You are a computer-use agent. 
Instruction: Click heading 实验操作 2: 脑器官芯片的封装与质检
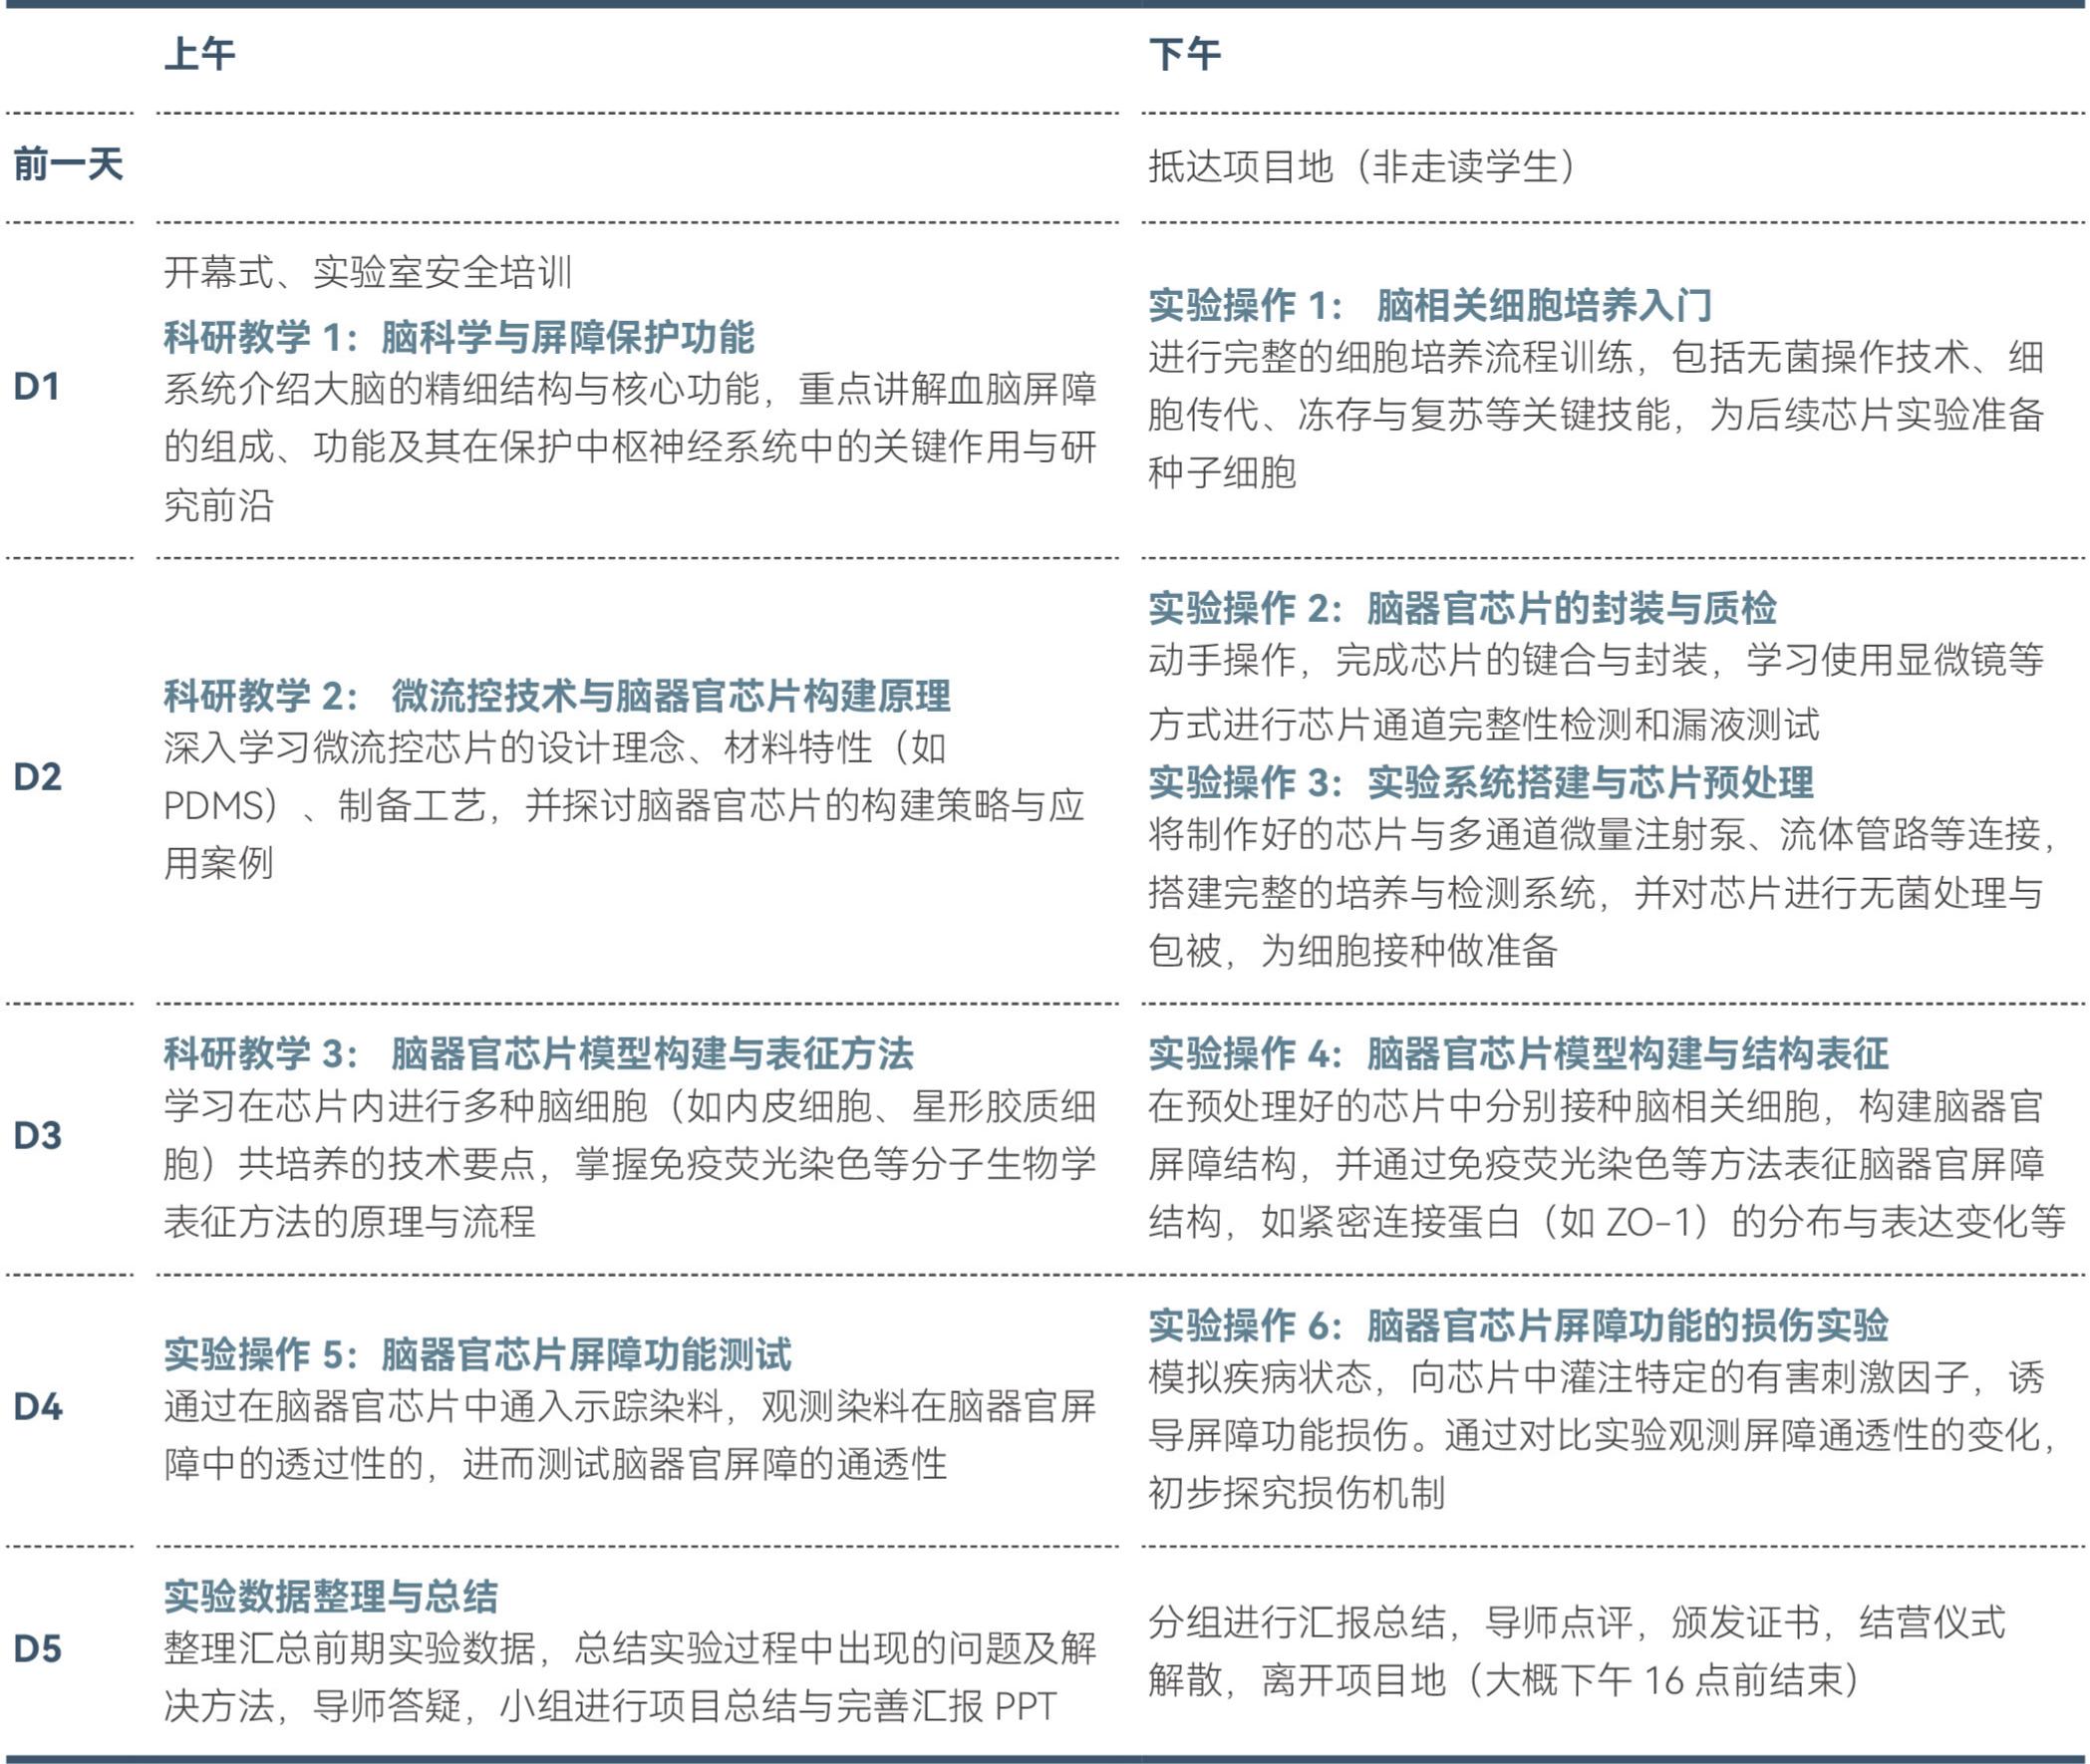pos(1462,608)
